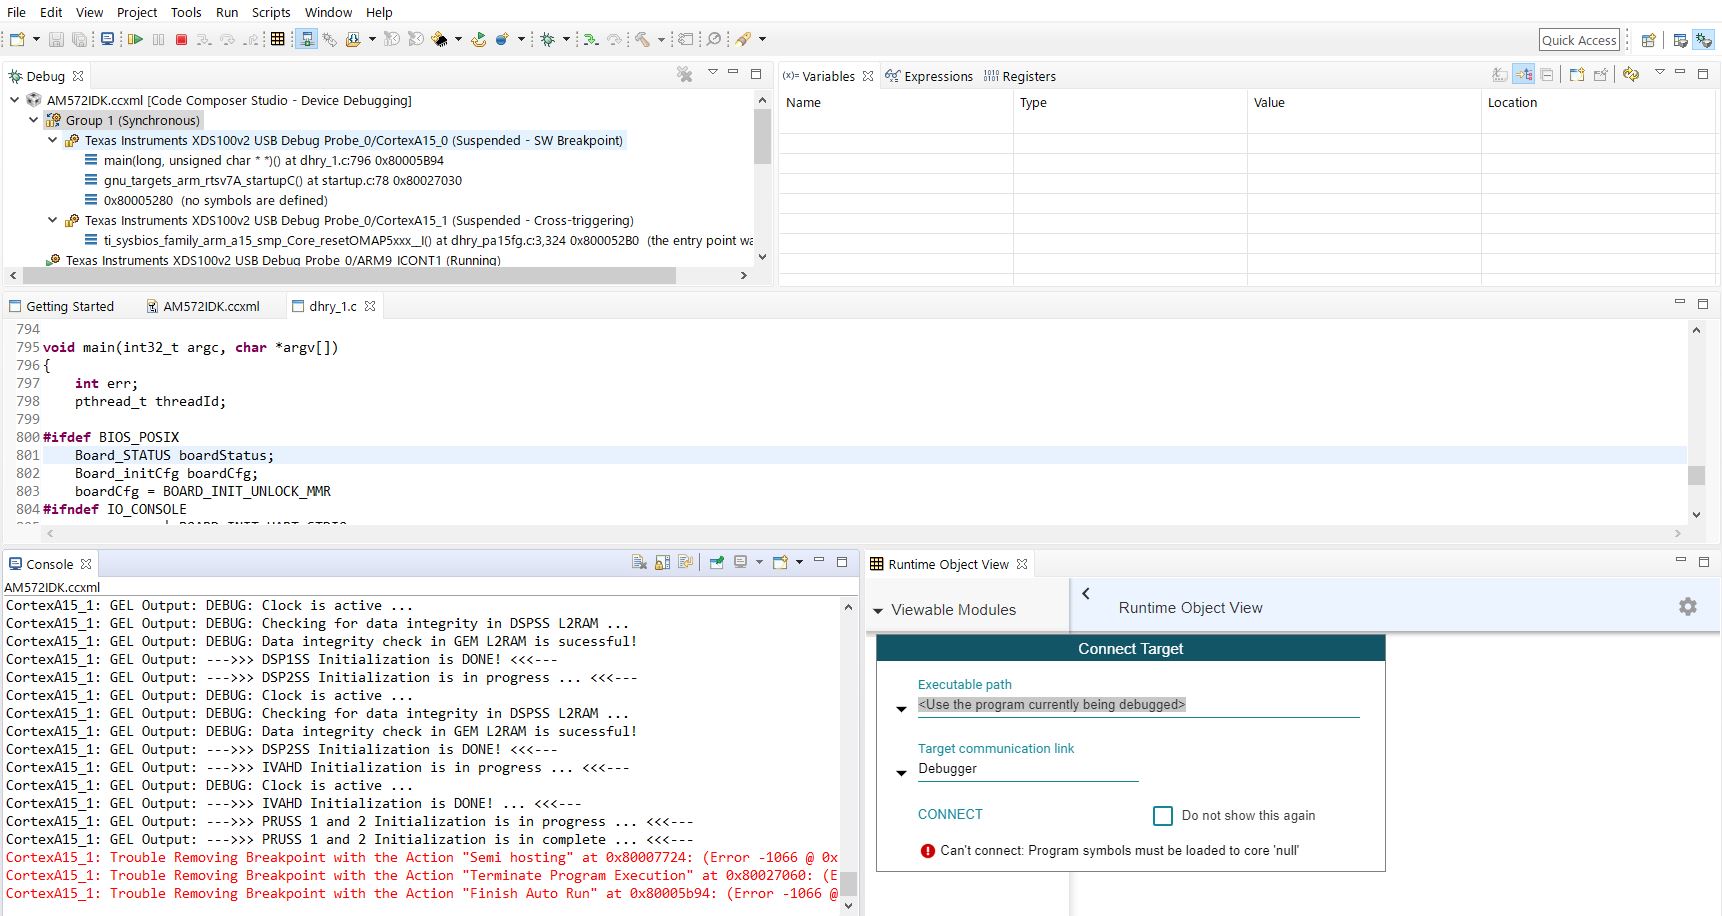Open the Scripts menu

270,12
